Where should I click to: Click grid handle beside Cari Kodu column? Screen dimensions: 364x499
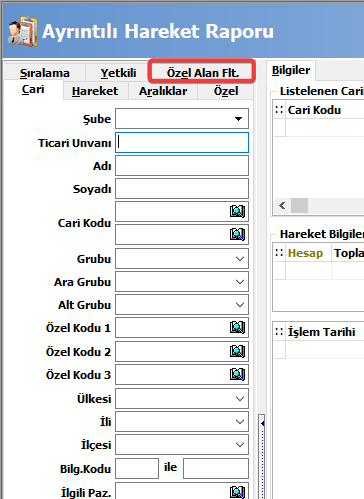click(x=279, y=109)
